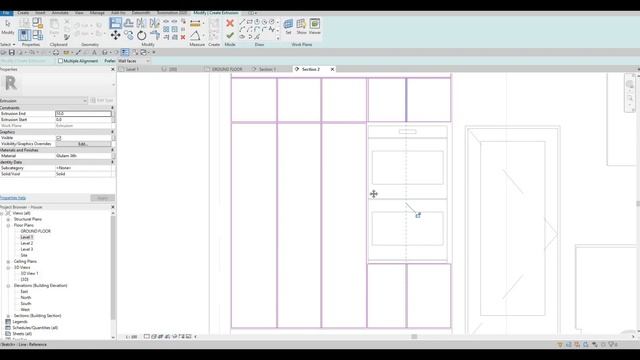Collapse the Constraints section in Properties
Image resolution: width=640 pixels, height=360 pixels.
coord(113,108)
